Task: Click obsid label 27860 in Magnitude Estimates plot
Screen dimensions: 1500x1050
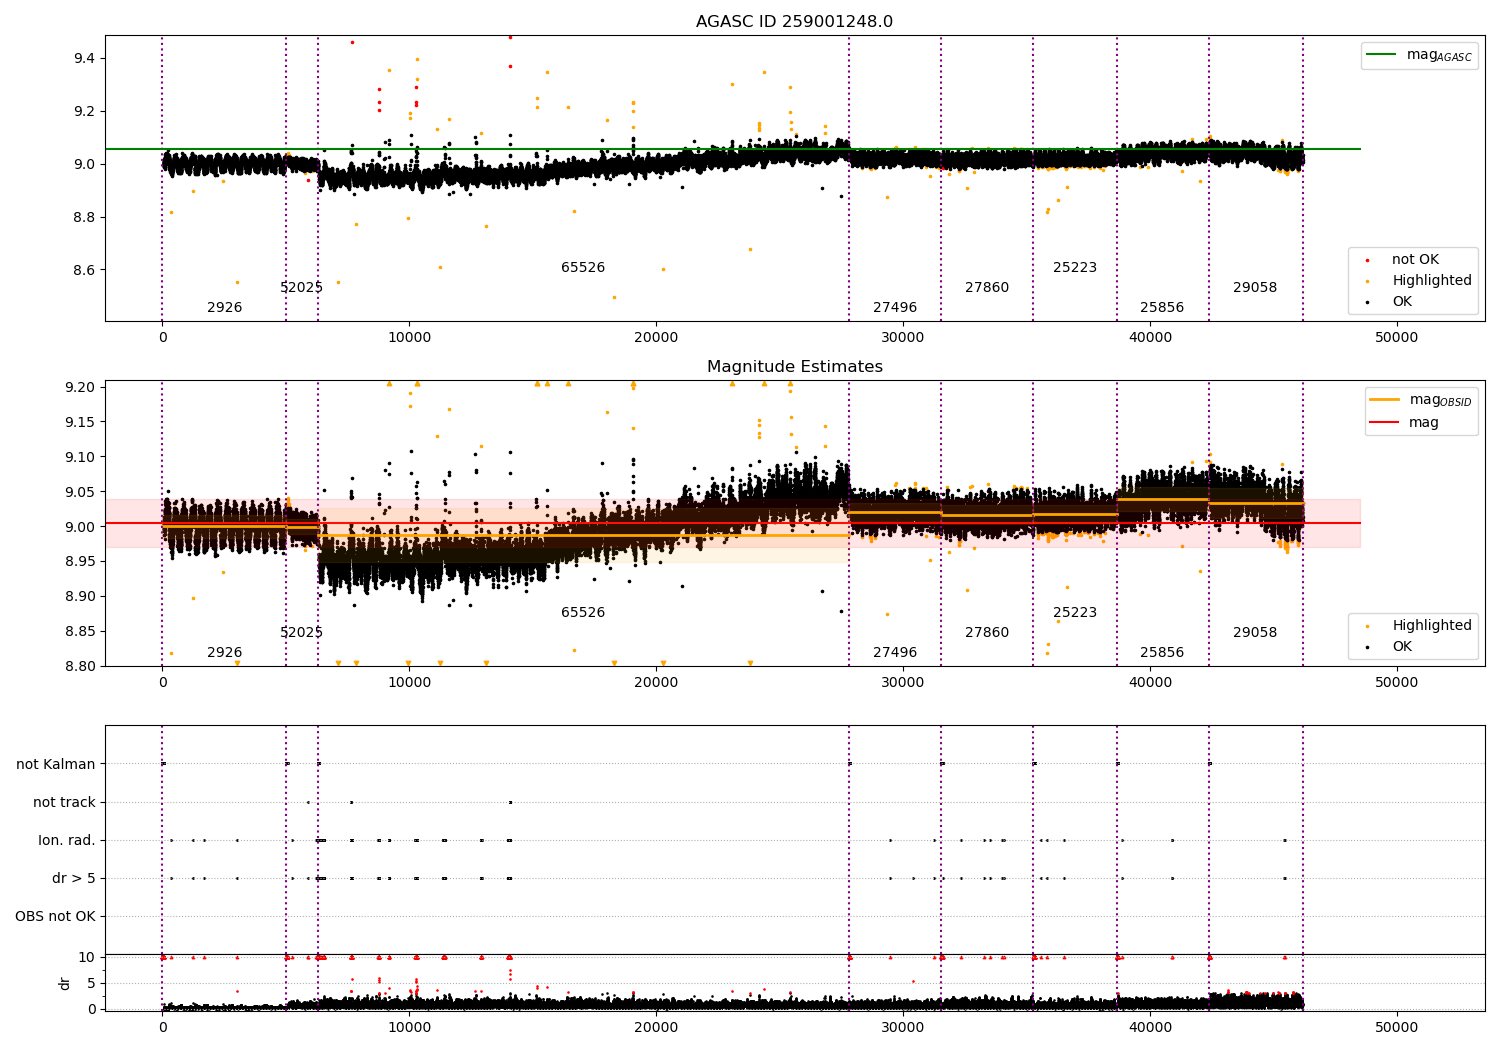Action: pos(987,633)
